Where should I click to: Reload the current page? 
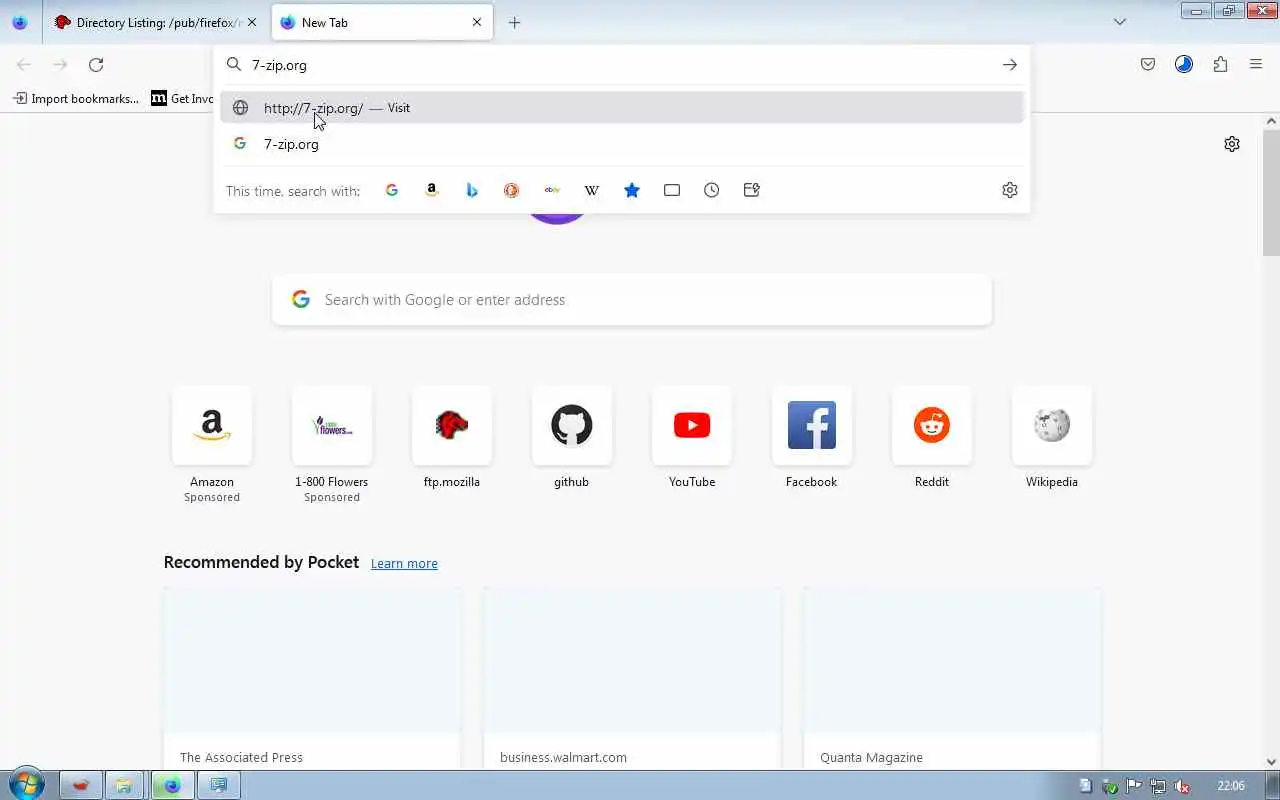coord(96,65)
